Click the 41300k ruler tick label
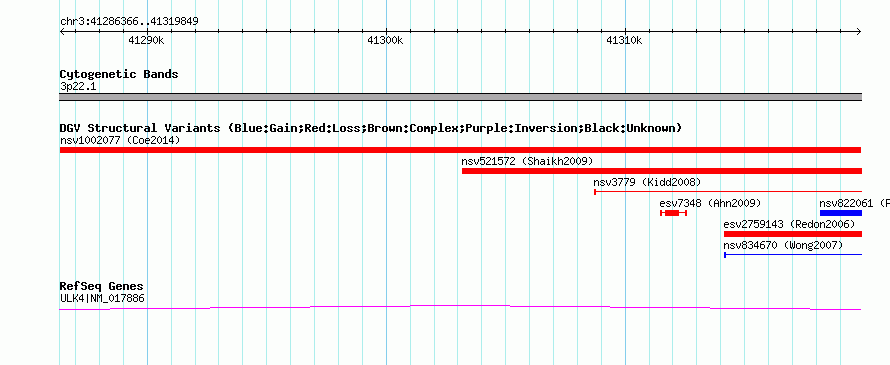 point(385,40)
